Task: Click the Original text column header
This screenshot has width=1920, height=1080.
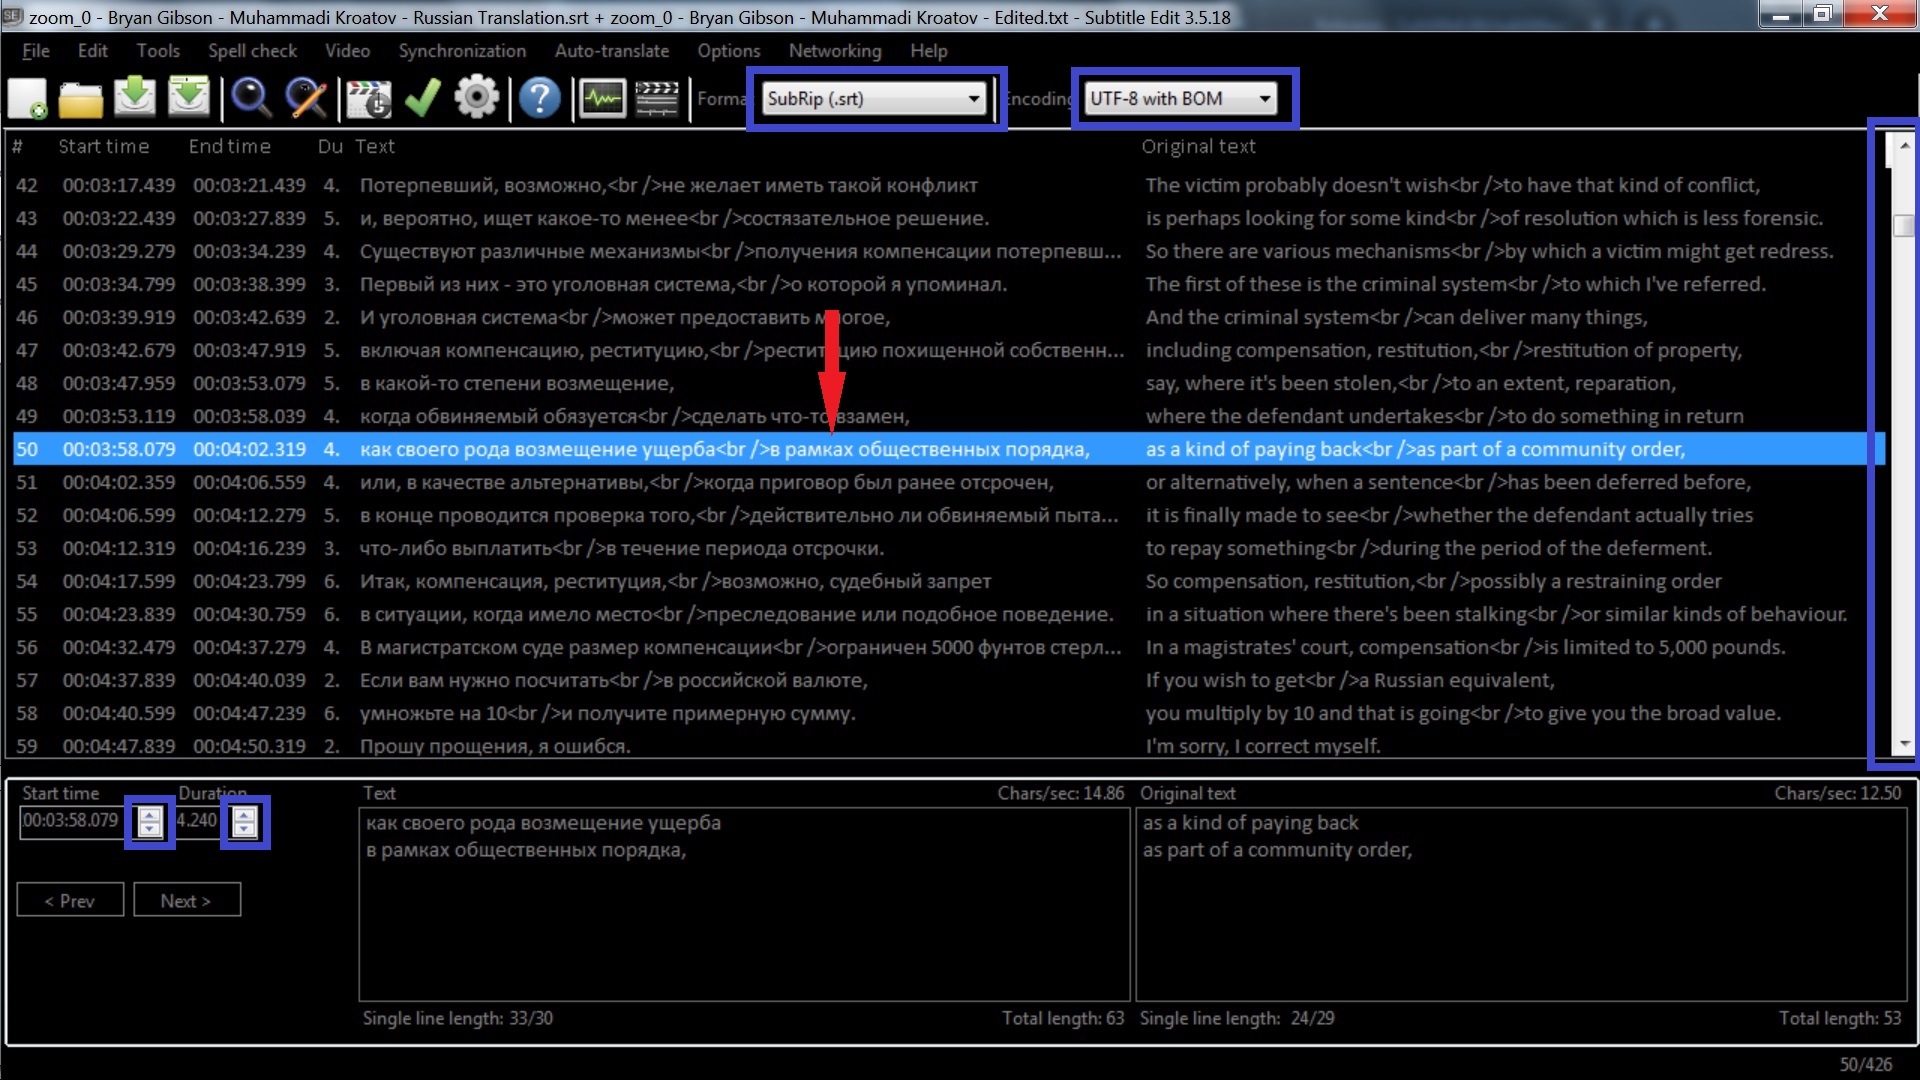Action: [1199, 147]
